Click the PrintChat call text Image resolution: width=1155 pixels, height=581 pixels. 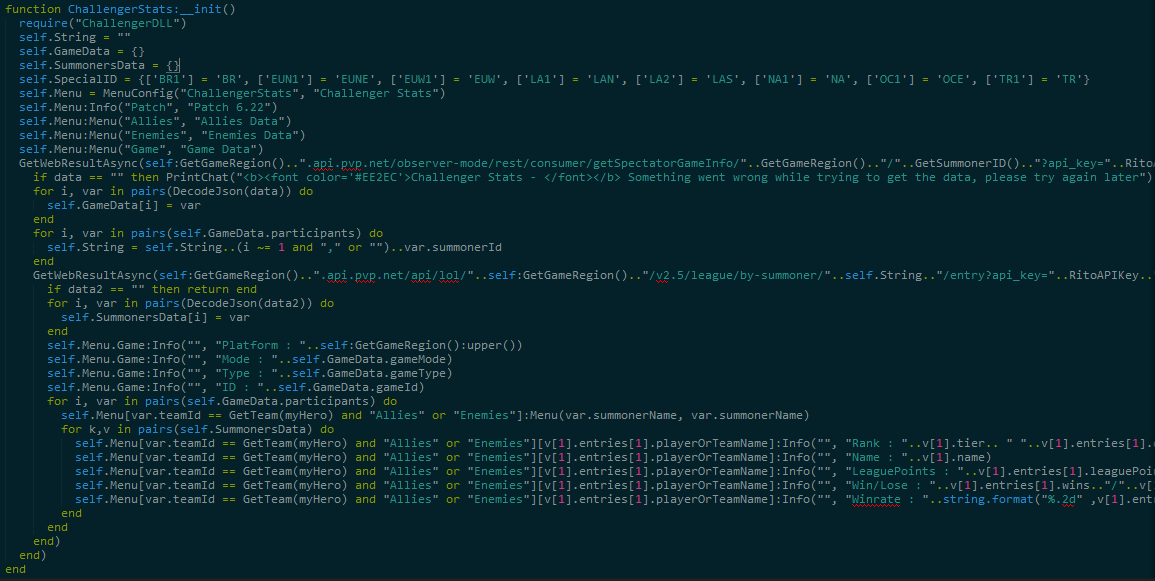(x=659, y=177)
